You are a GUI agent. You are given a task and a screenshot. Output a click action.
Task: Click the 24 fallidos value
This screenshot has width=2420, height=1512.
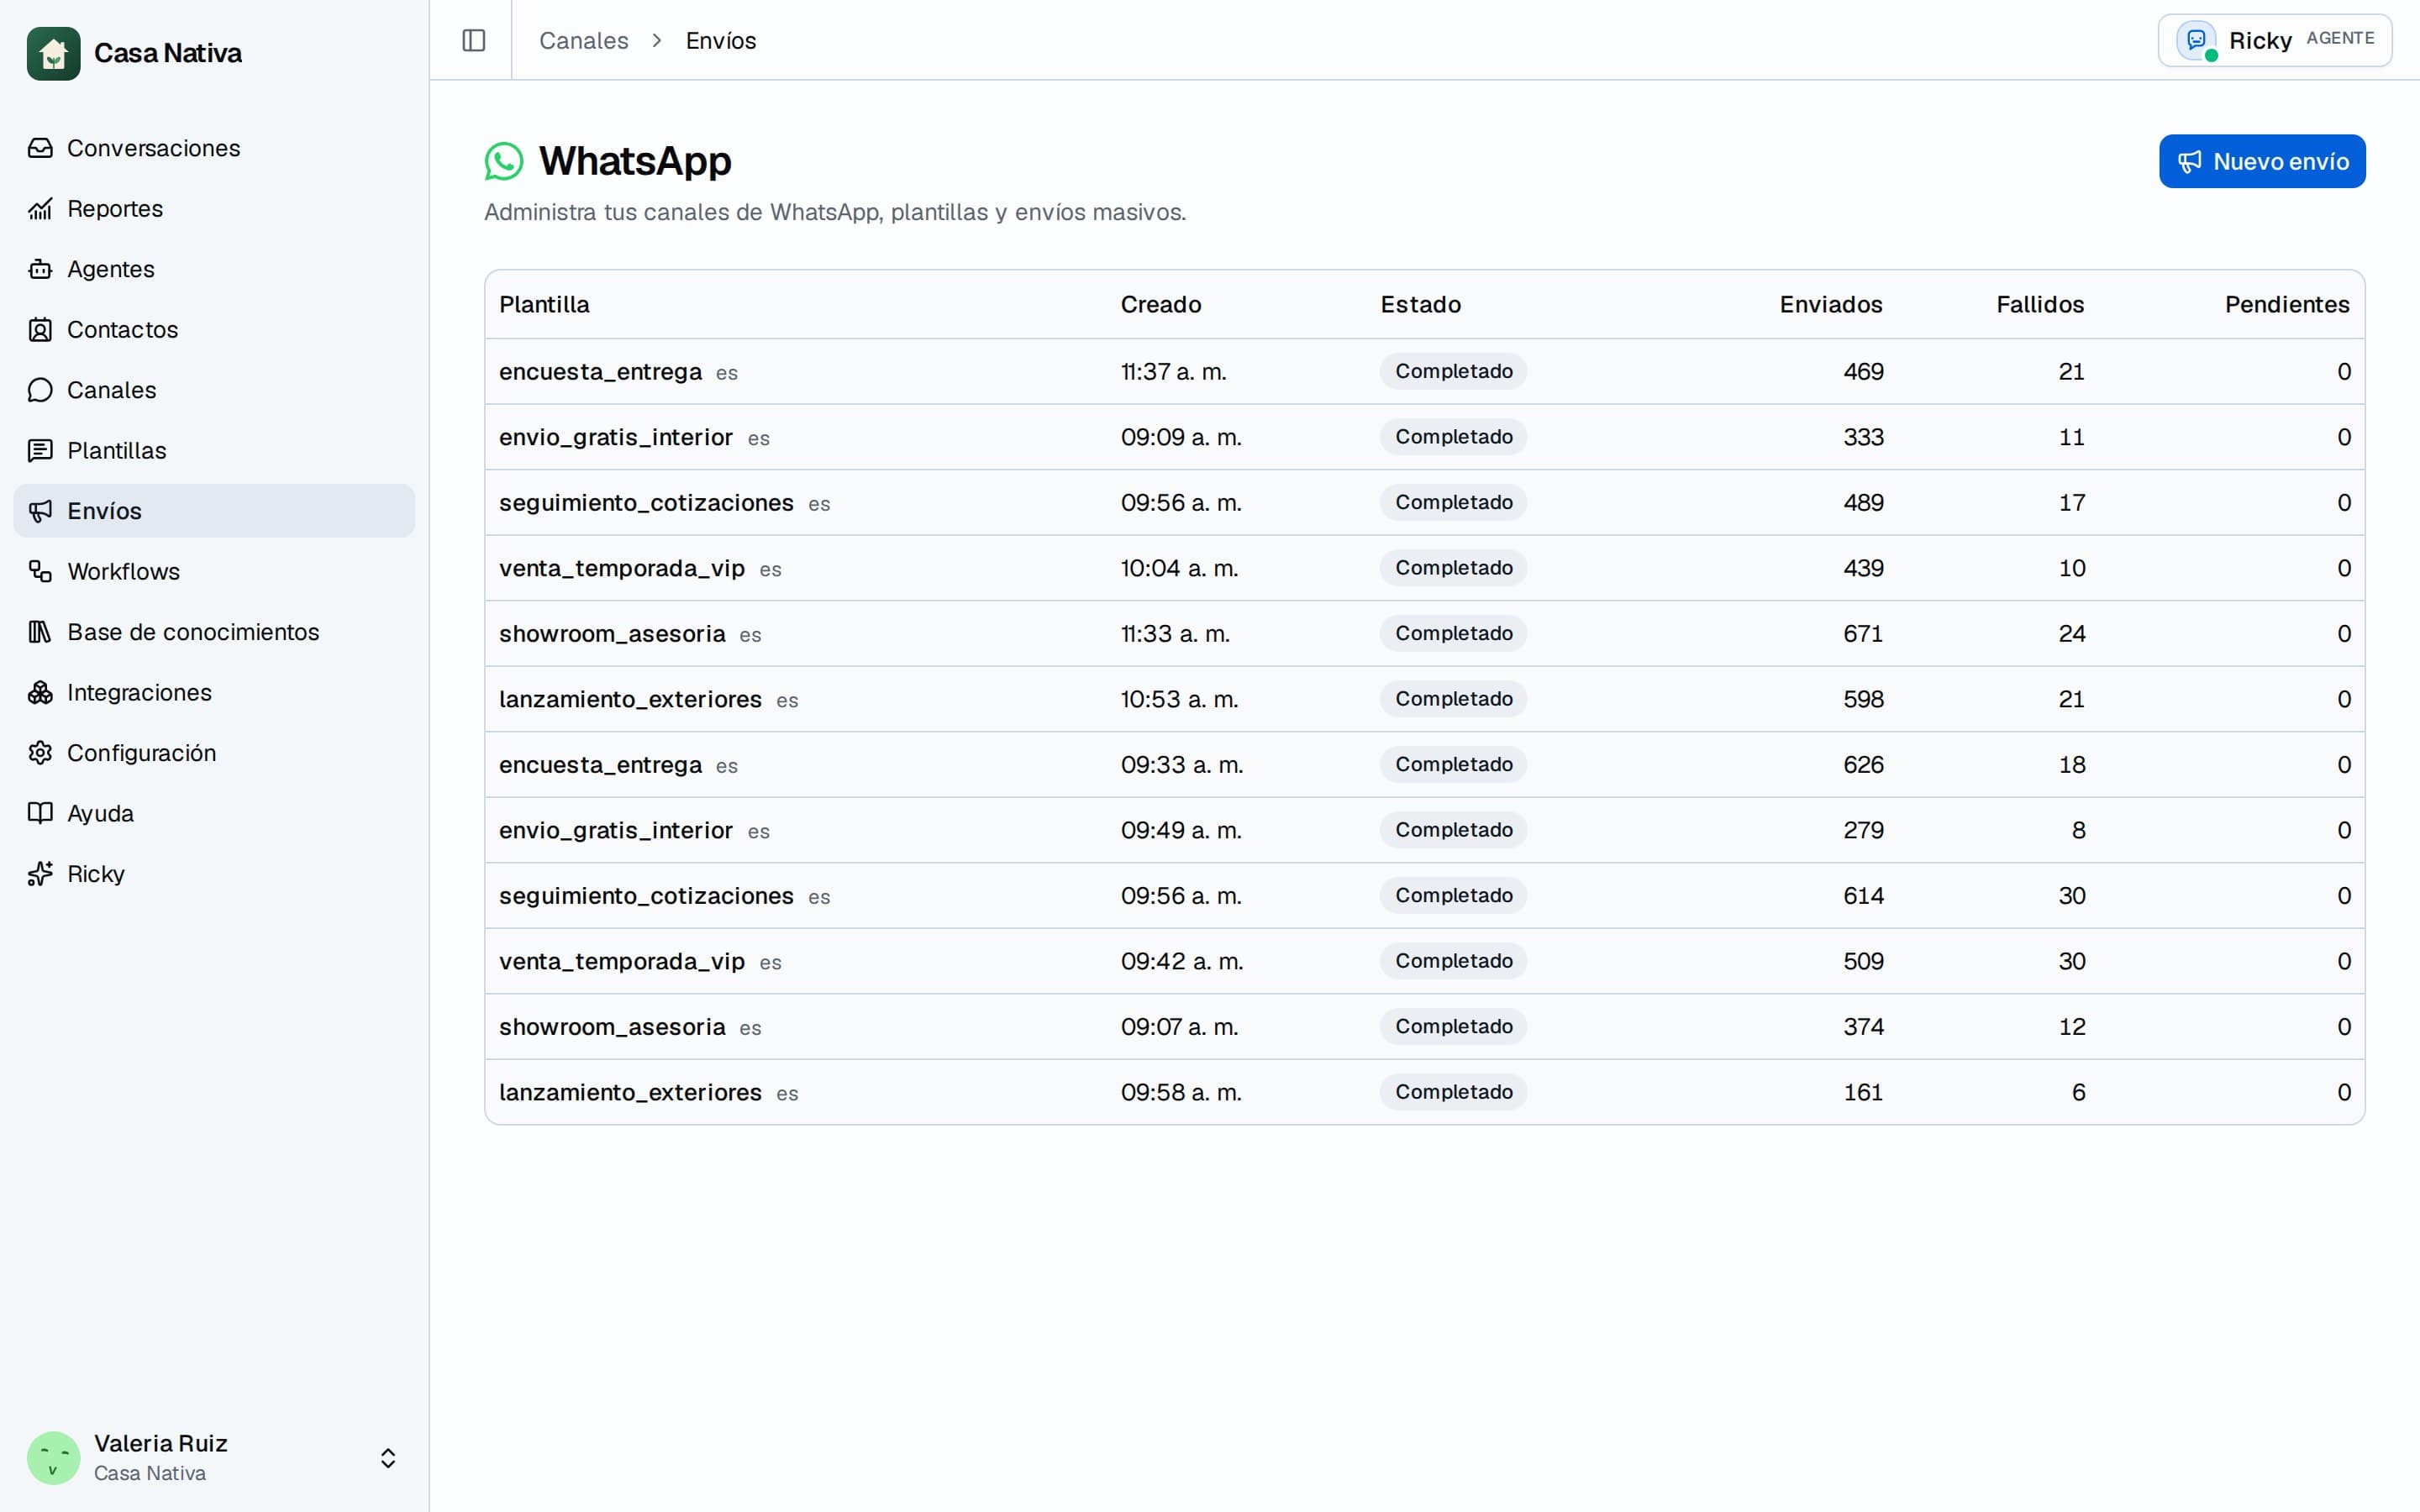(2071, 633)
